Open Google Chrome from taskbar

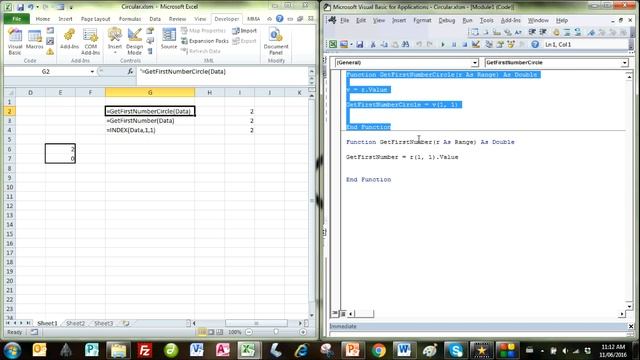click(x=378, y=350)
